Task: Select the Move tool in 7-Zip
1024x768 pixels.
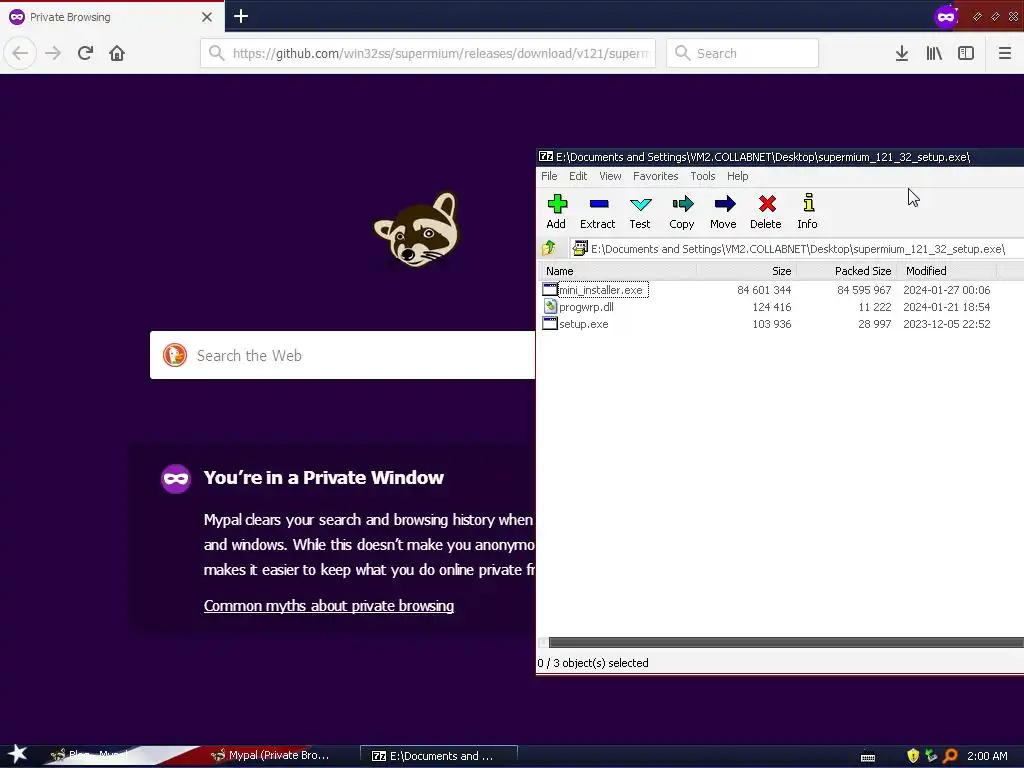Action: pos(724,211)
